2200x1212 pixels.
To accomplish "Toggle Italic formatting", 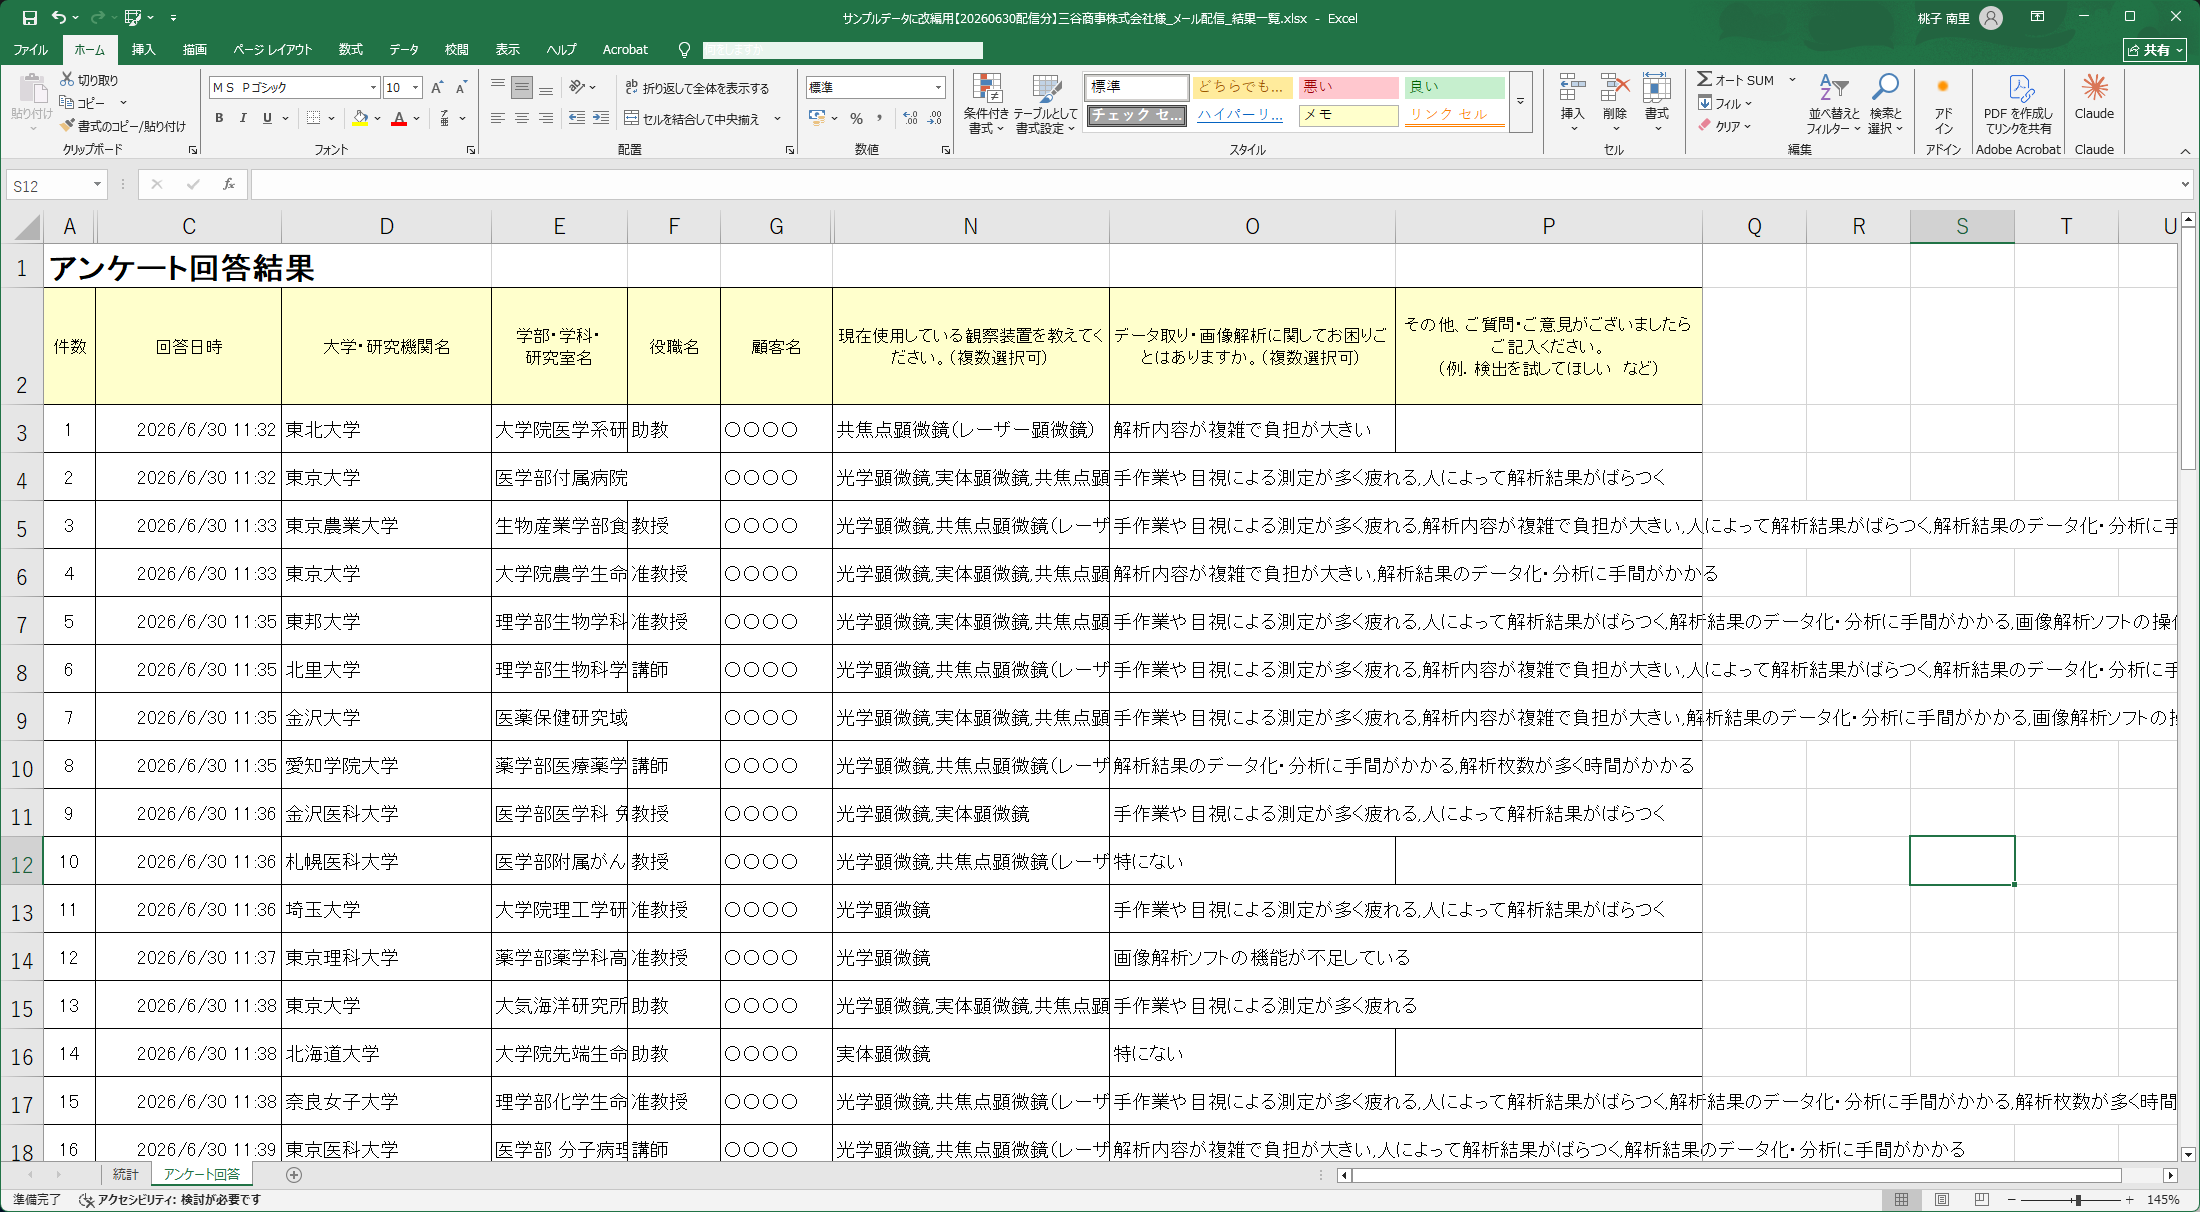I will click(243, 118).
